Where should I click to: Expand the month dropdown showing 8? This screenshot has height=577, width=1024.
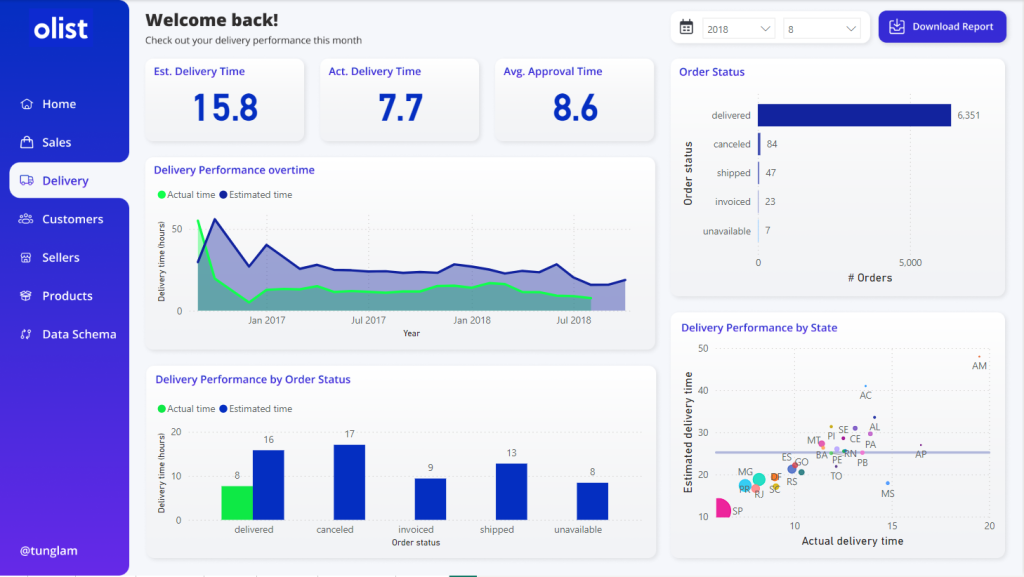click(822, 29)
